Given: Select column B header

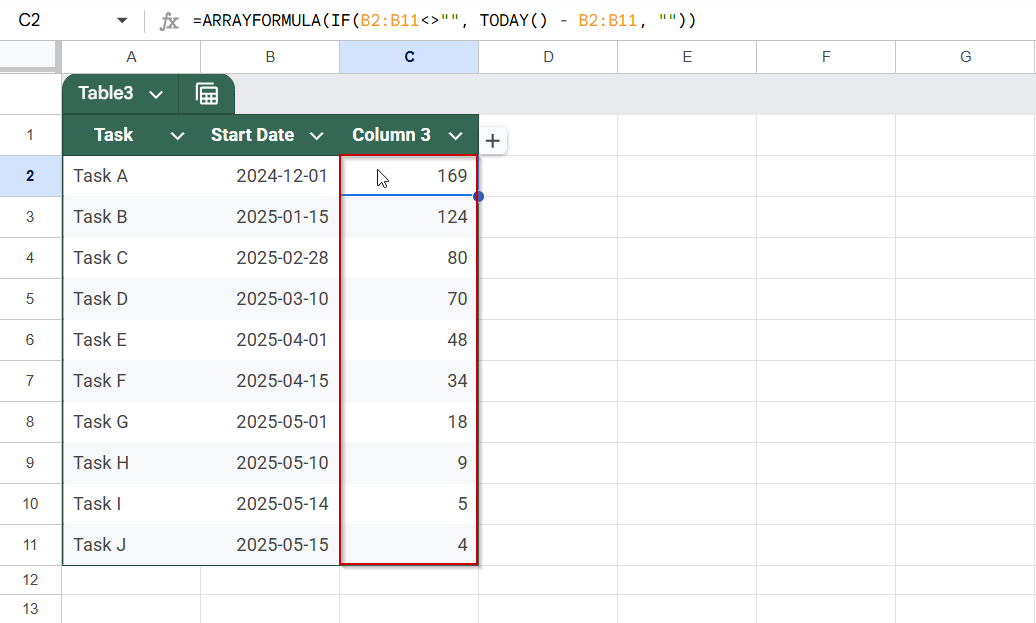Looking at the screenshot, I should coord(270,57).
